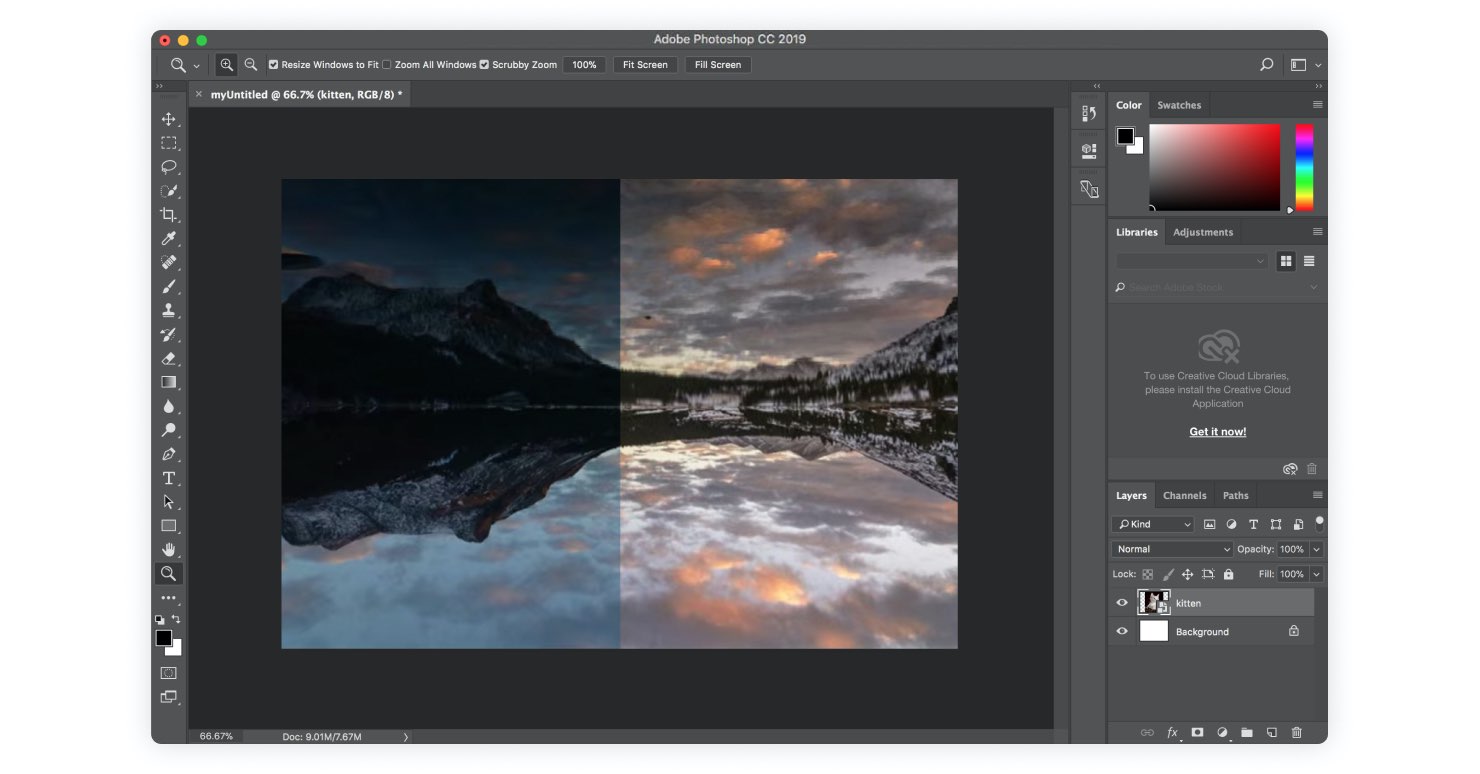The width and height of the screenshot is (1480, 774).
Task: Open the layer Kind filter dropdown
Action: click(1153, 524)
